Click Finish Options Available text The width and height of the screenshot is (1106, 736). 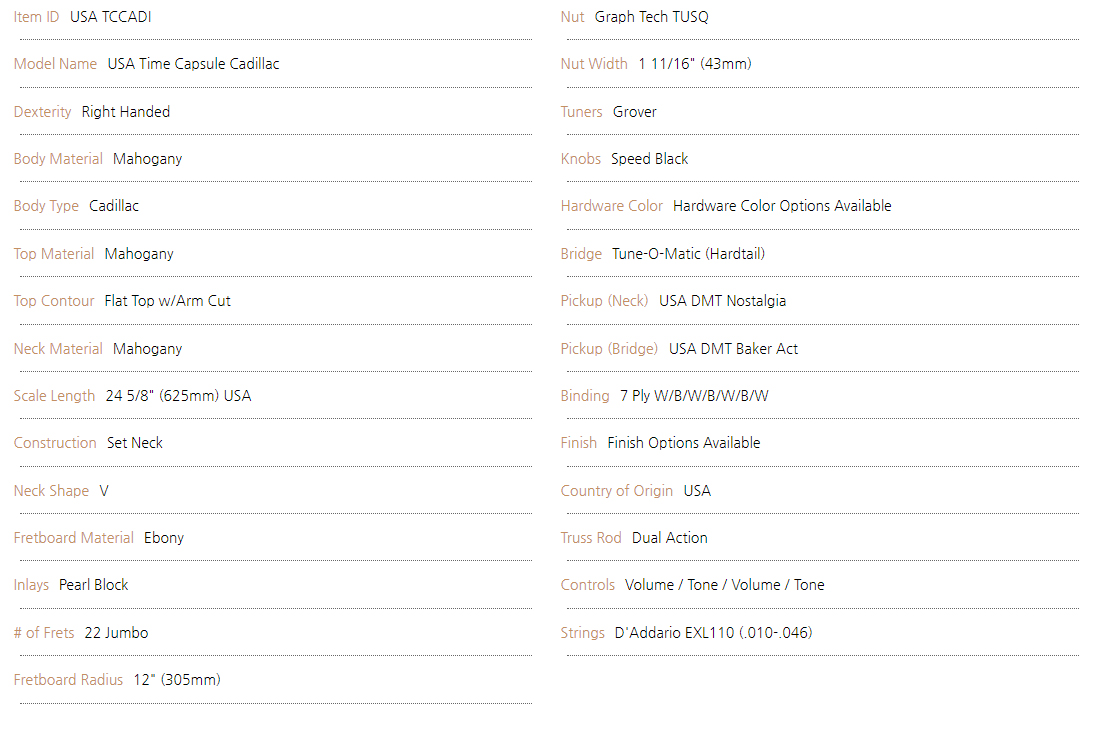(x=683, y=443)
